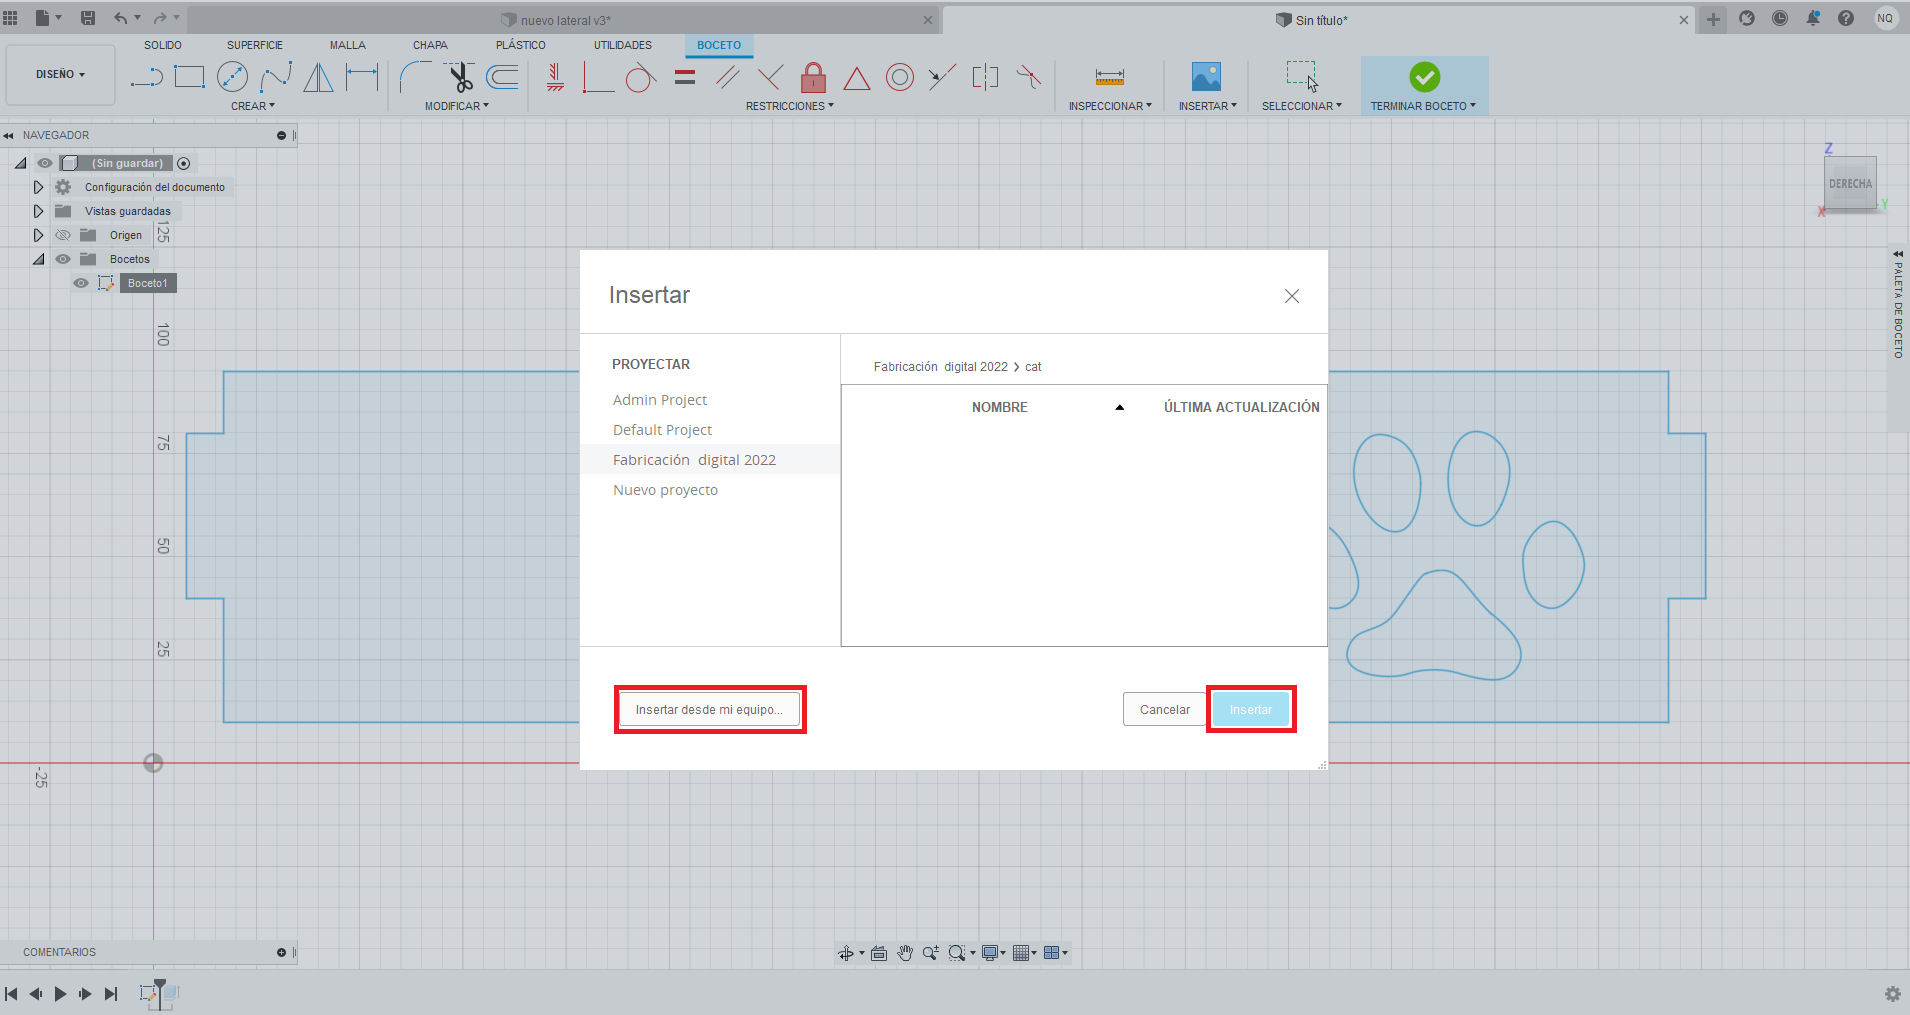This screenshot has height=1015, width=1910.
Task: Select the Trim scissors tool
Action: point(460,77)
